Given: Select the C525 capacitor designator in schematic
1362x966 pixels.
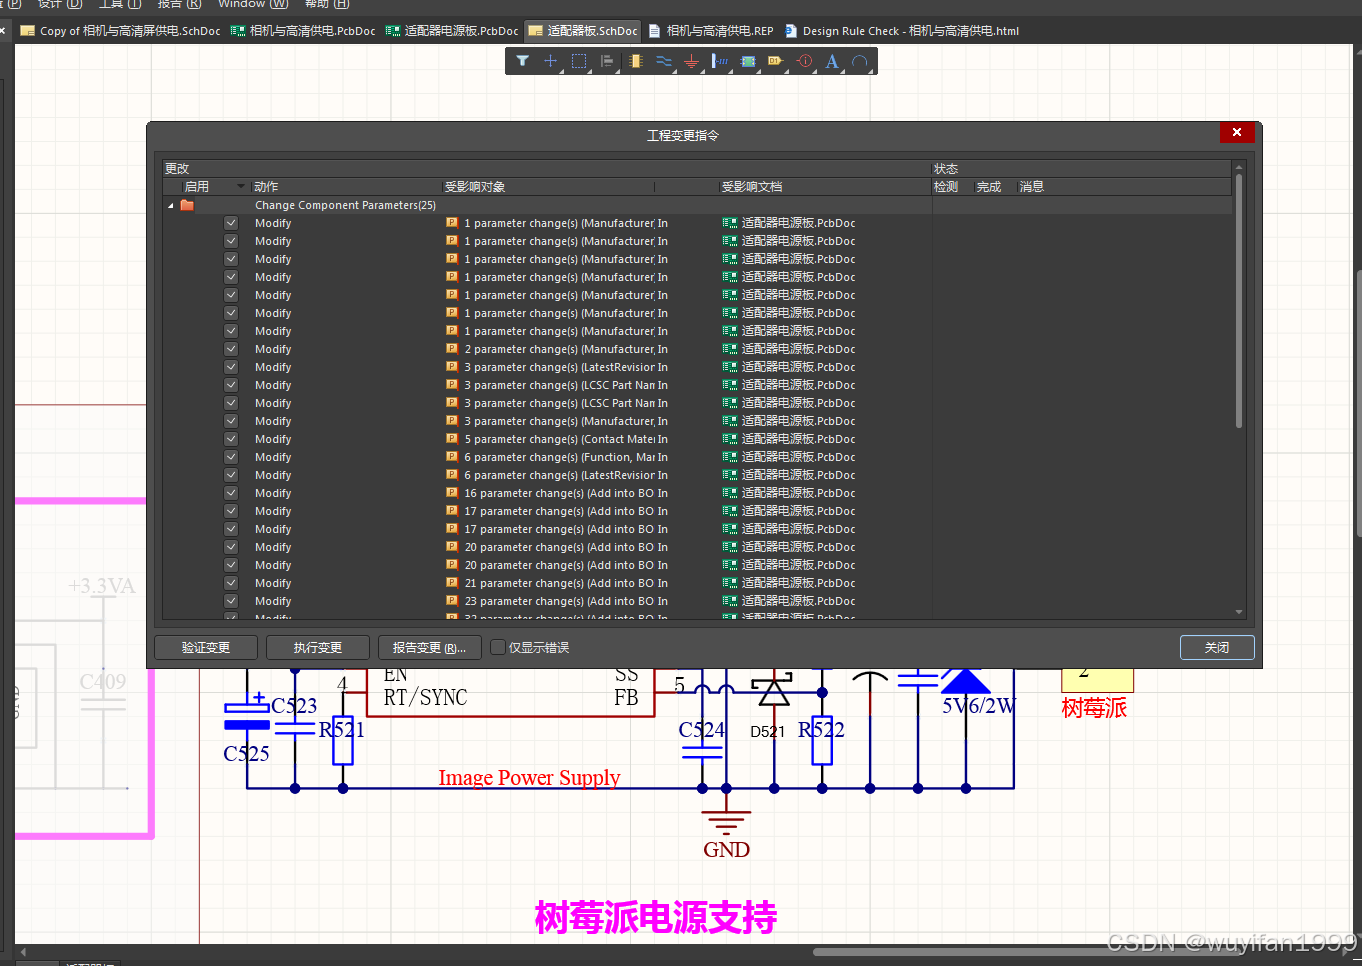Looking at the screenshot, I should pyautogui.click(x=246, y=754).
